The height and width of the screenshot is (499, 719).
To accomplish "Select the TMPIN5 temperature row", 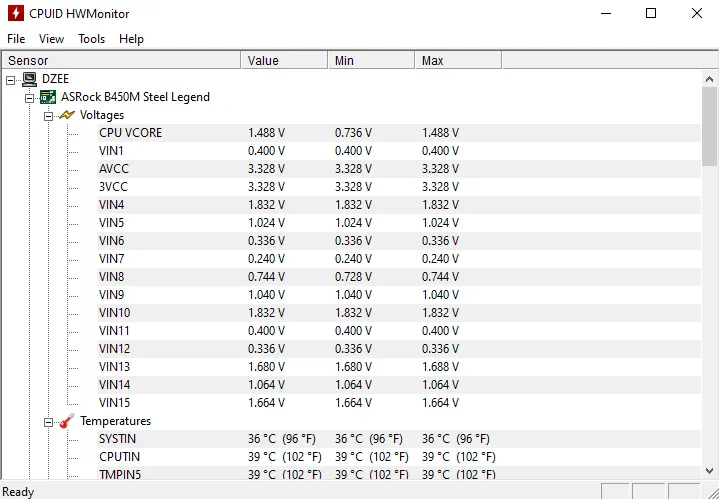I will [399, 473].
